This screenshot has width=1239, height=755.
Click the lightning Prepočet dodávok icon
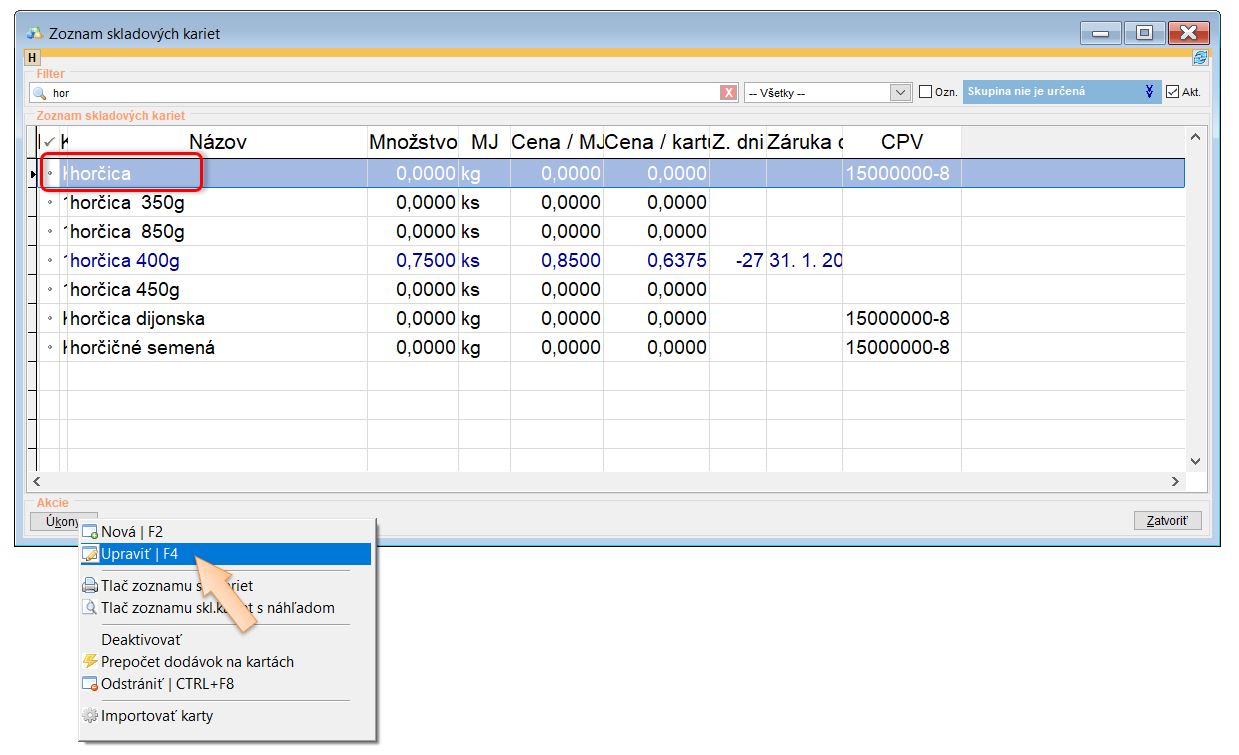click(x=90, y=662)
